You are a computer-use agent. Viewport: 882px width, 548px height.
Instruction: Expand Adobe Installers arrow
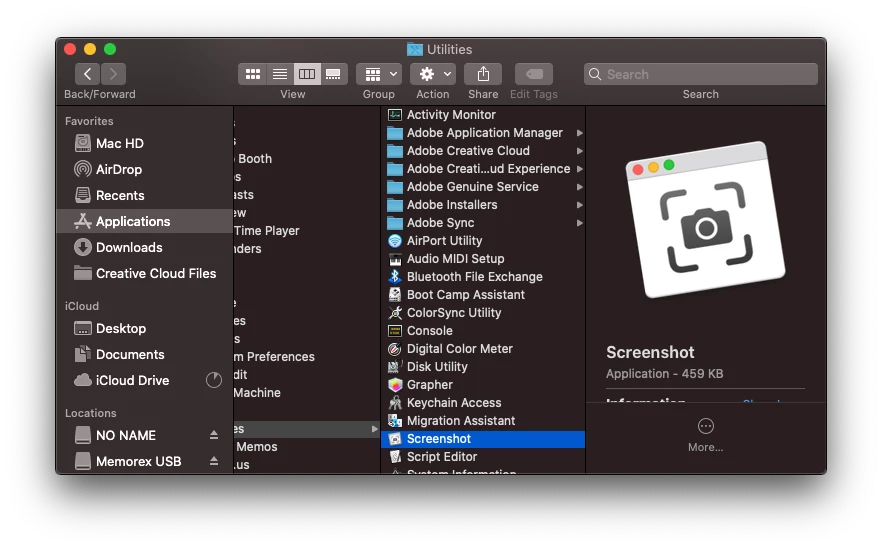click(579, 205)
